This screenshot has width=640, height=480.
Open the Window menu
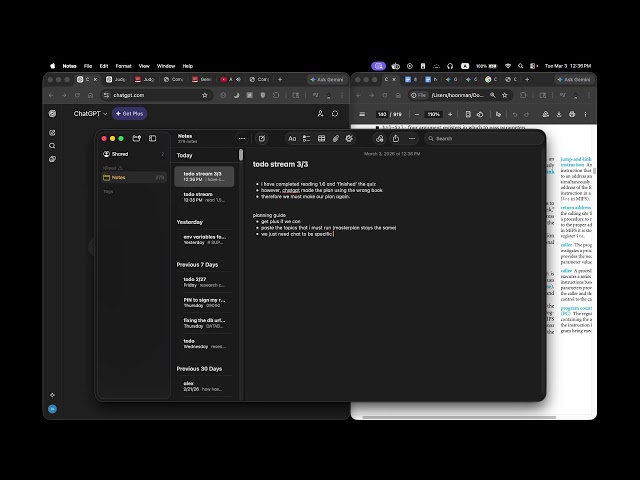[166, 66]
